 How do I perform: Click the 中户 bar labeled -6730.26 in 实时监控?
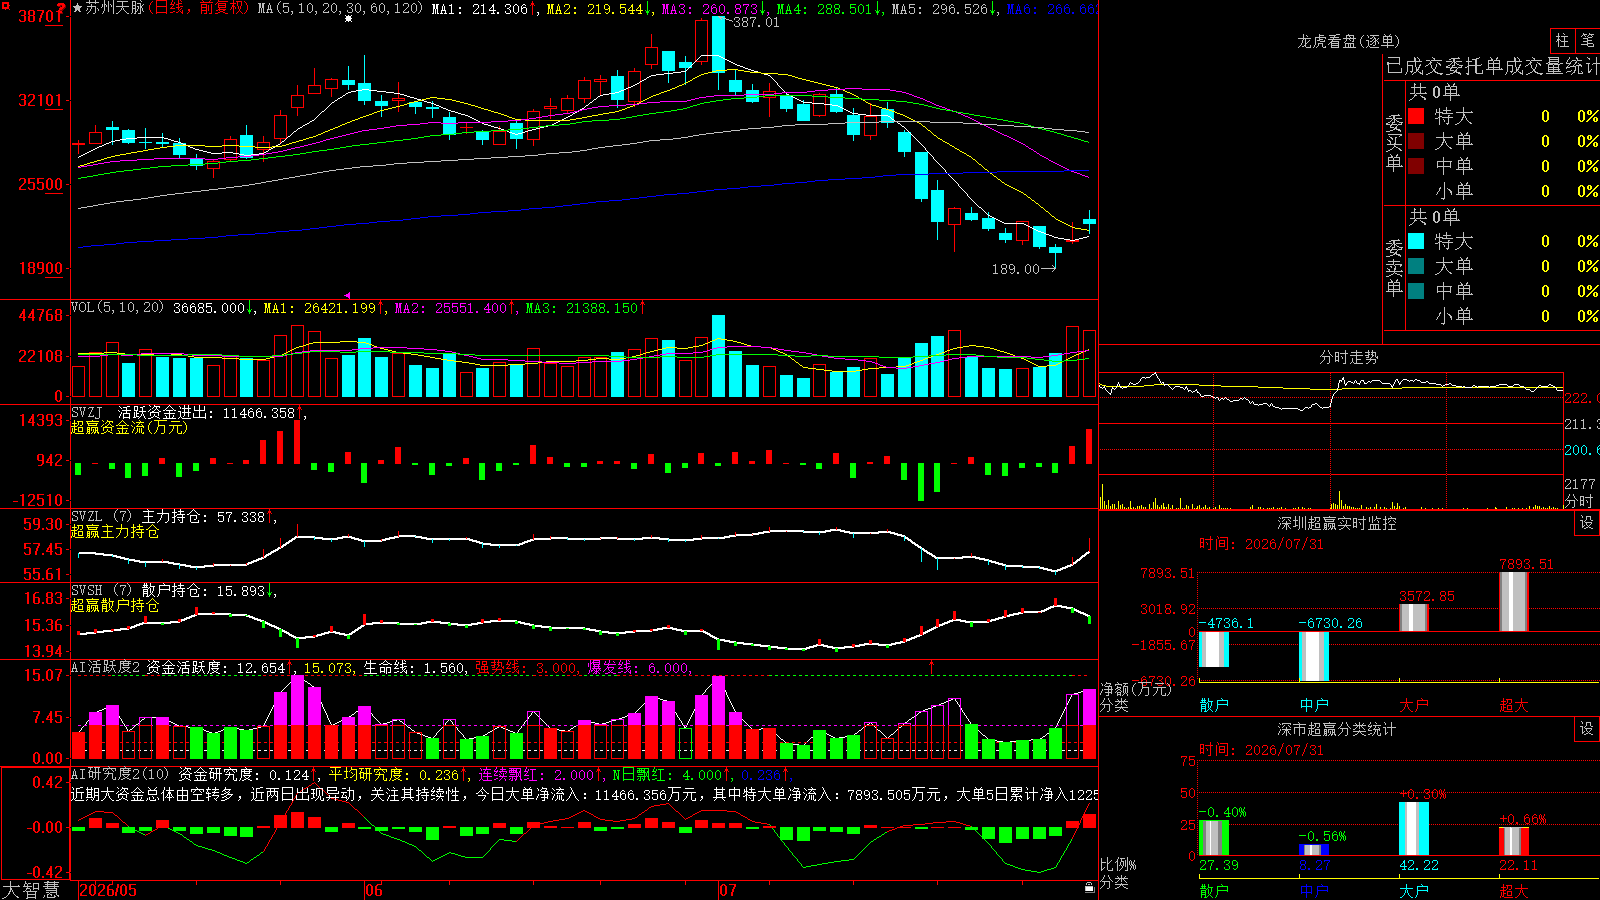coord(1314,657)
